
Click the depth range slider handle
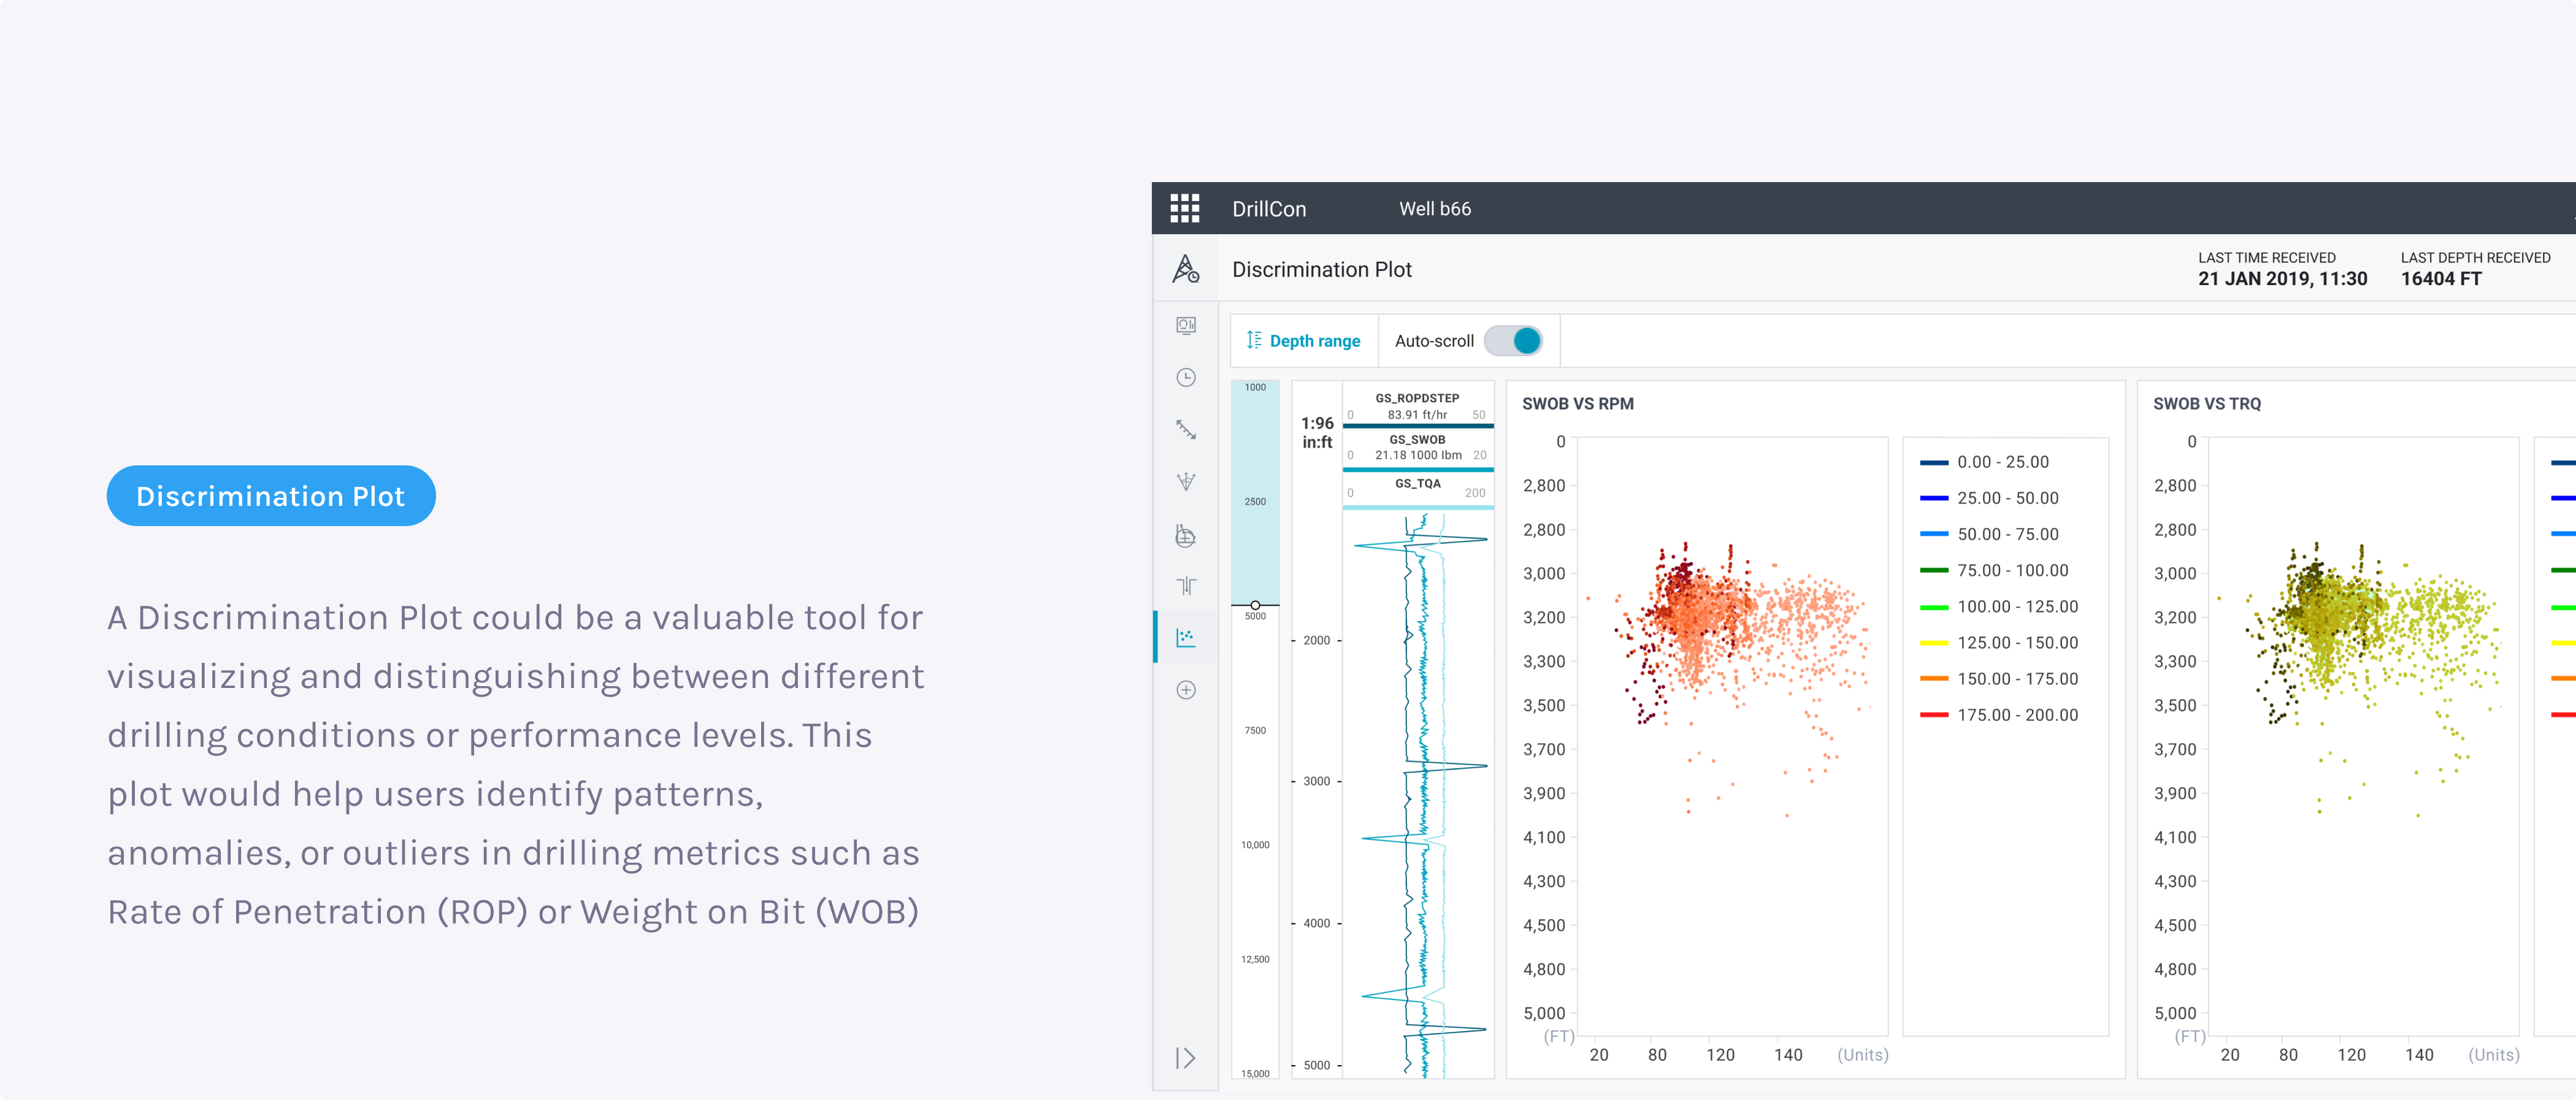tap(1255, 605)
